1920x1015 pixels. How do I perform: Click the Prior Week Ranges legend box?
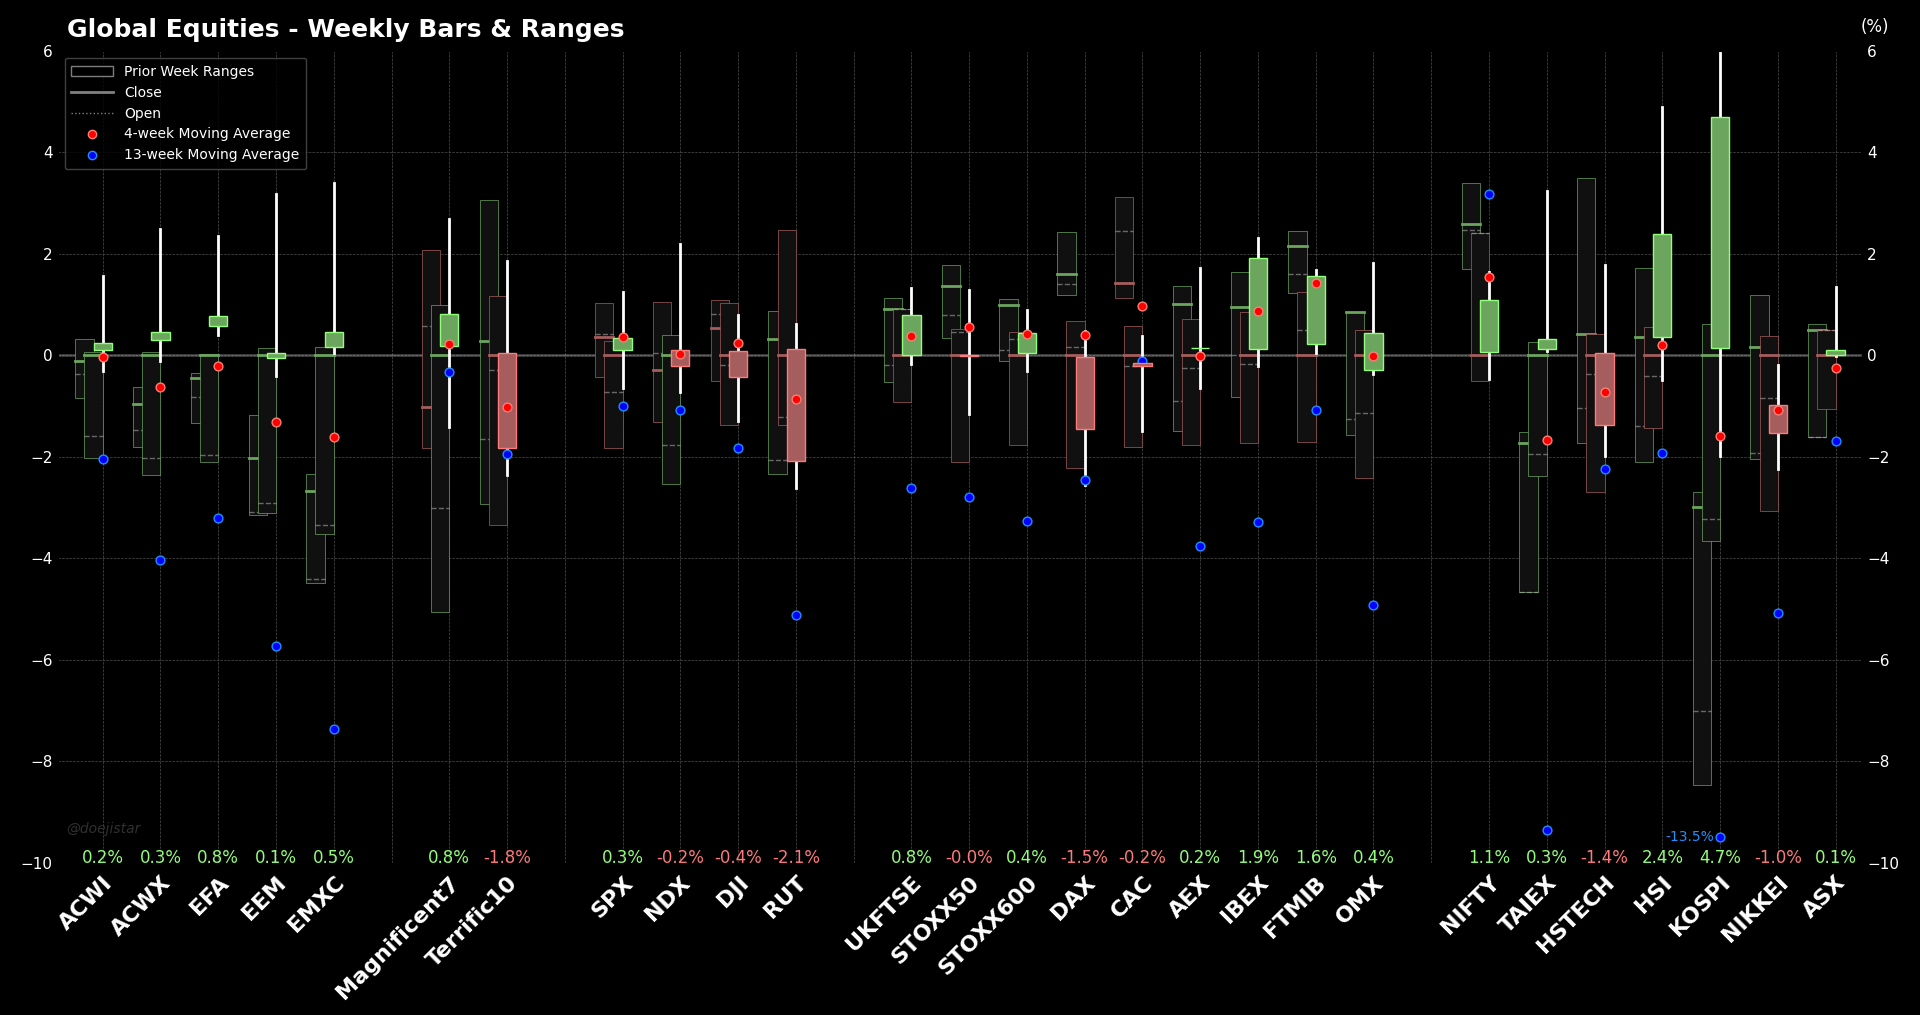[x=92, y=71]
